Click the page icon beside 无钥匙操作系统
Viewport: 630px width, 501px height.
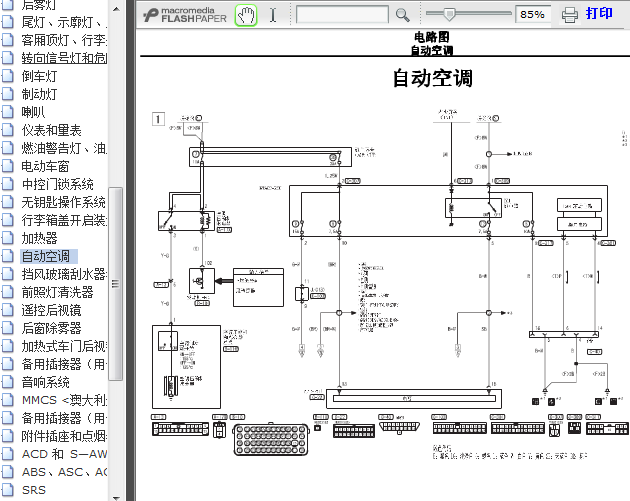pyautogui.click(x=8, y=202)
